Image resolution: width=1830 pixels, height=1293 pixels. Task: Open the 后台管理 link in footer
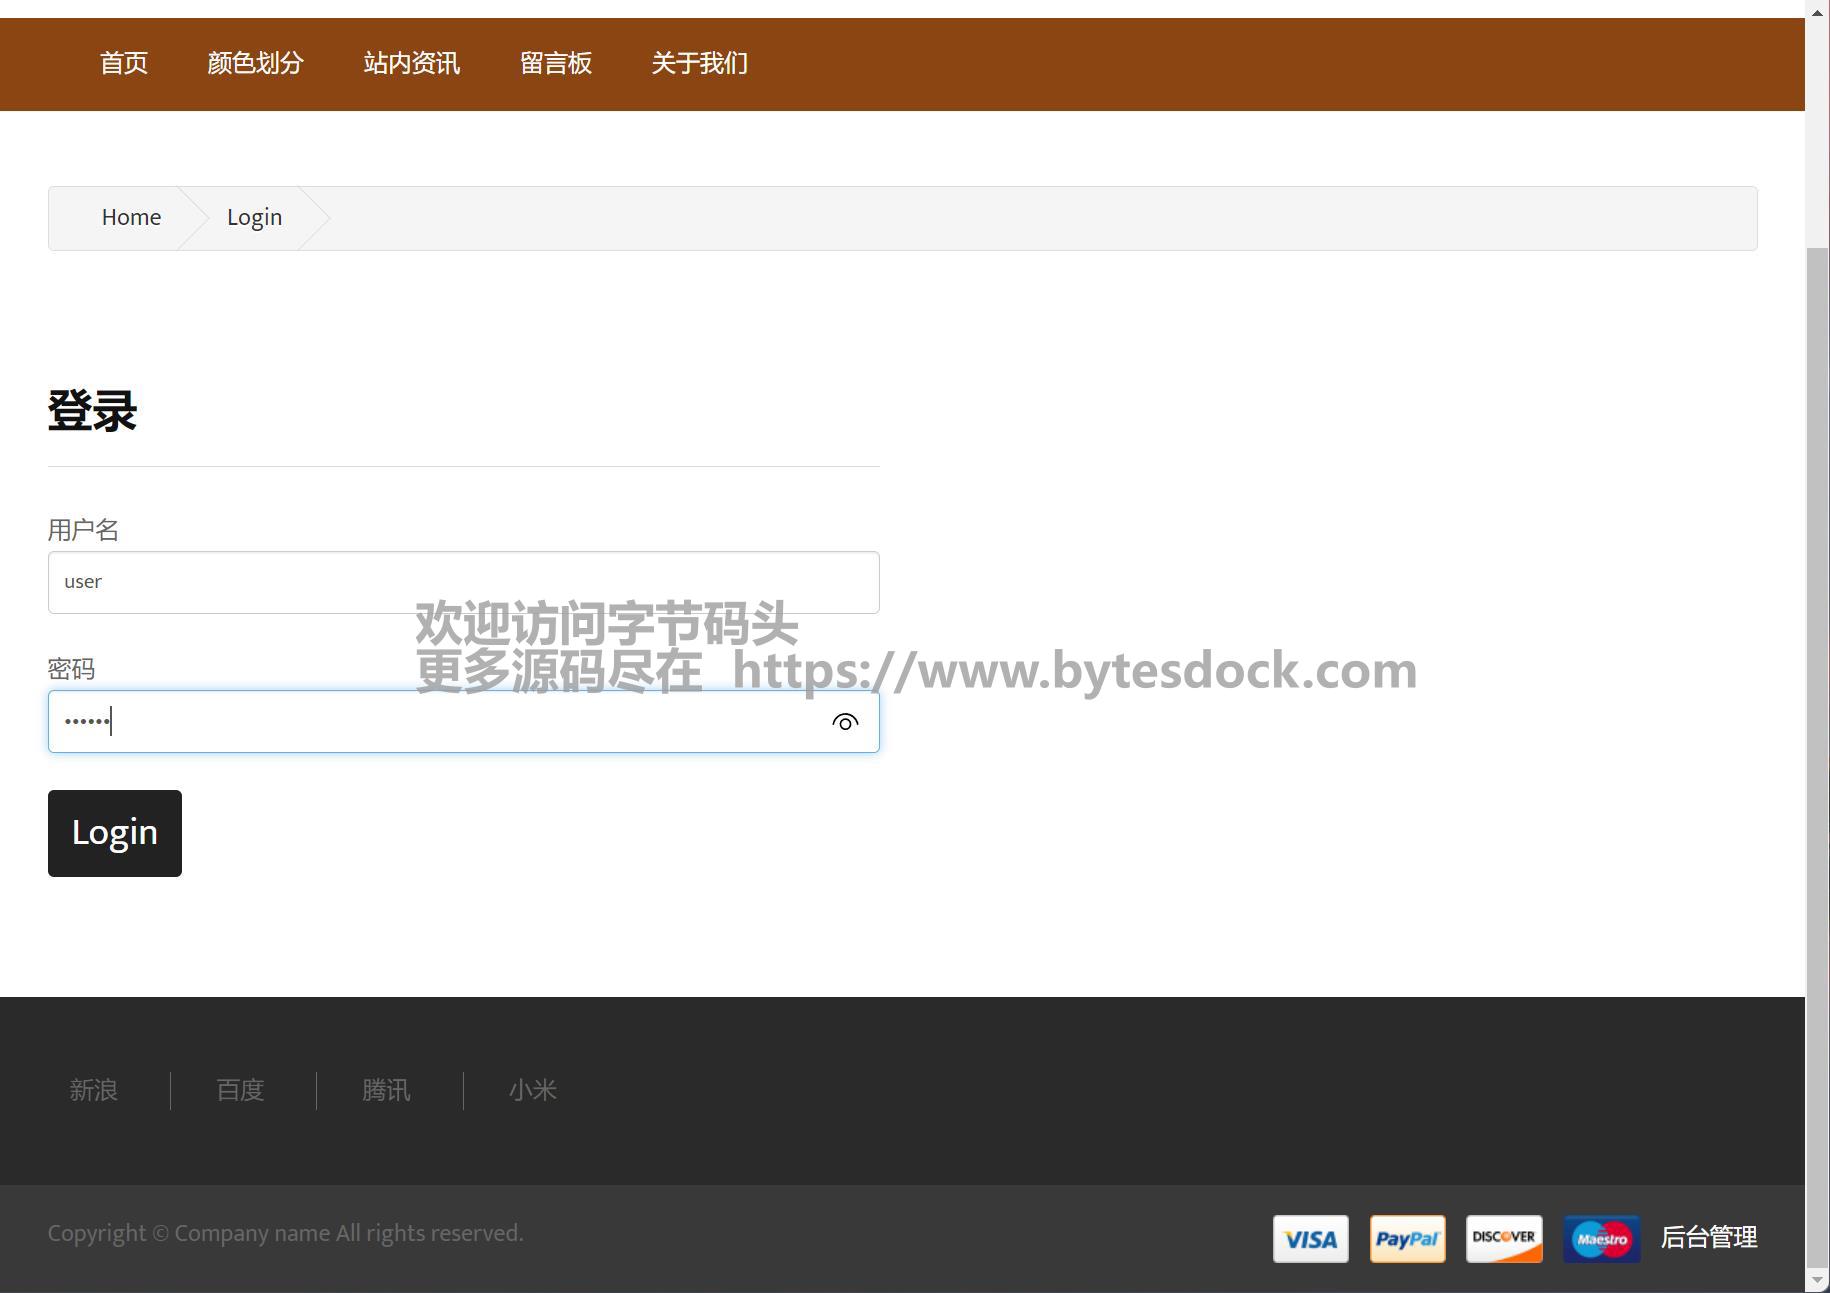pos(1708,1238)
